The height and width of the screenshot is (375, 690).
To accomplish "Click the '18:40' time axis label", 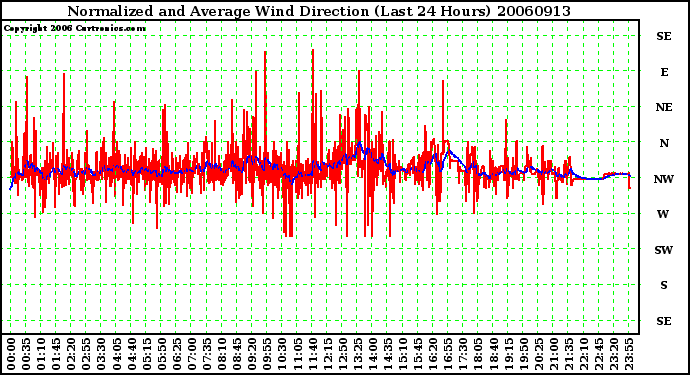I will pos(493,354).
